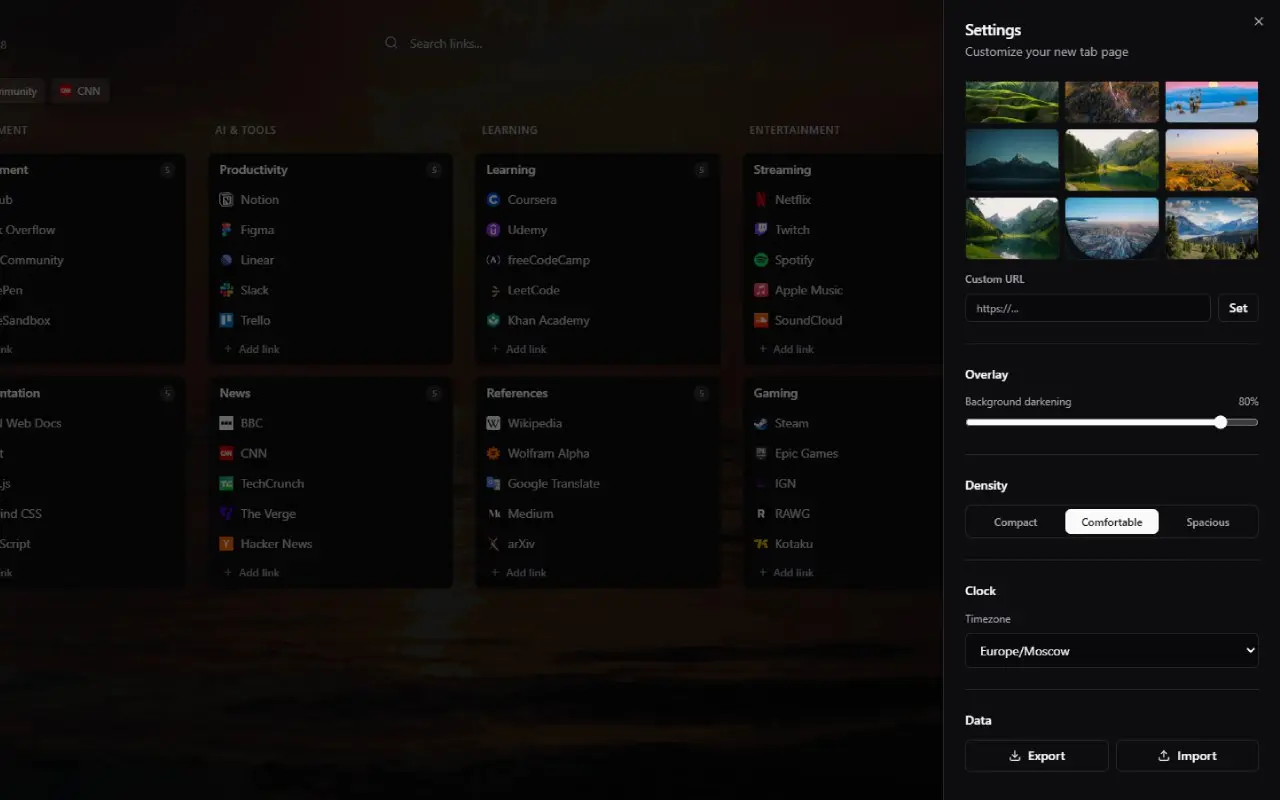Viewport: 1280px width, 800px height.
Task: Select Comfortable density option
Action: tap(1112, 522)
